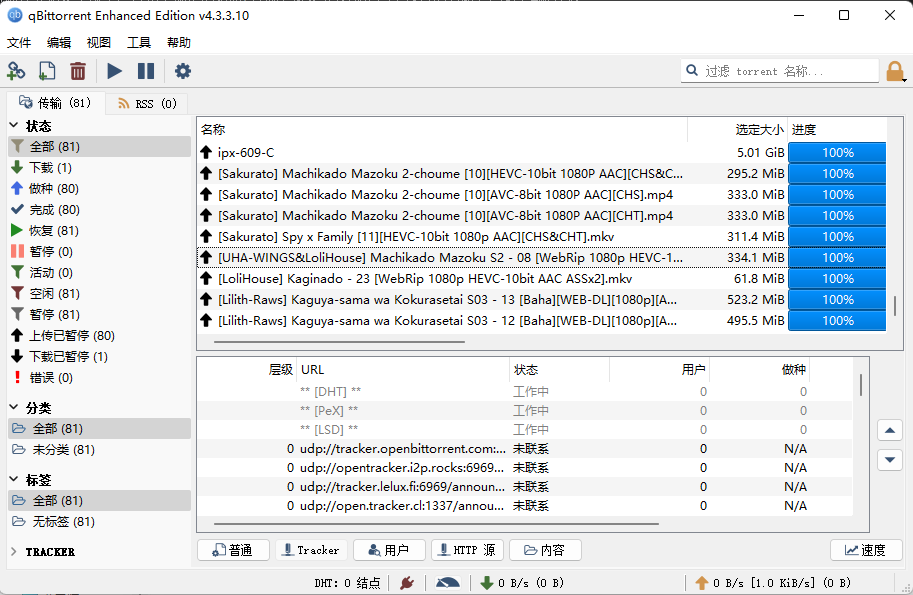Viewport: 913px width, 595px height.
Task: Click the green download speed arrow in status bar
Action: [487, 583]
